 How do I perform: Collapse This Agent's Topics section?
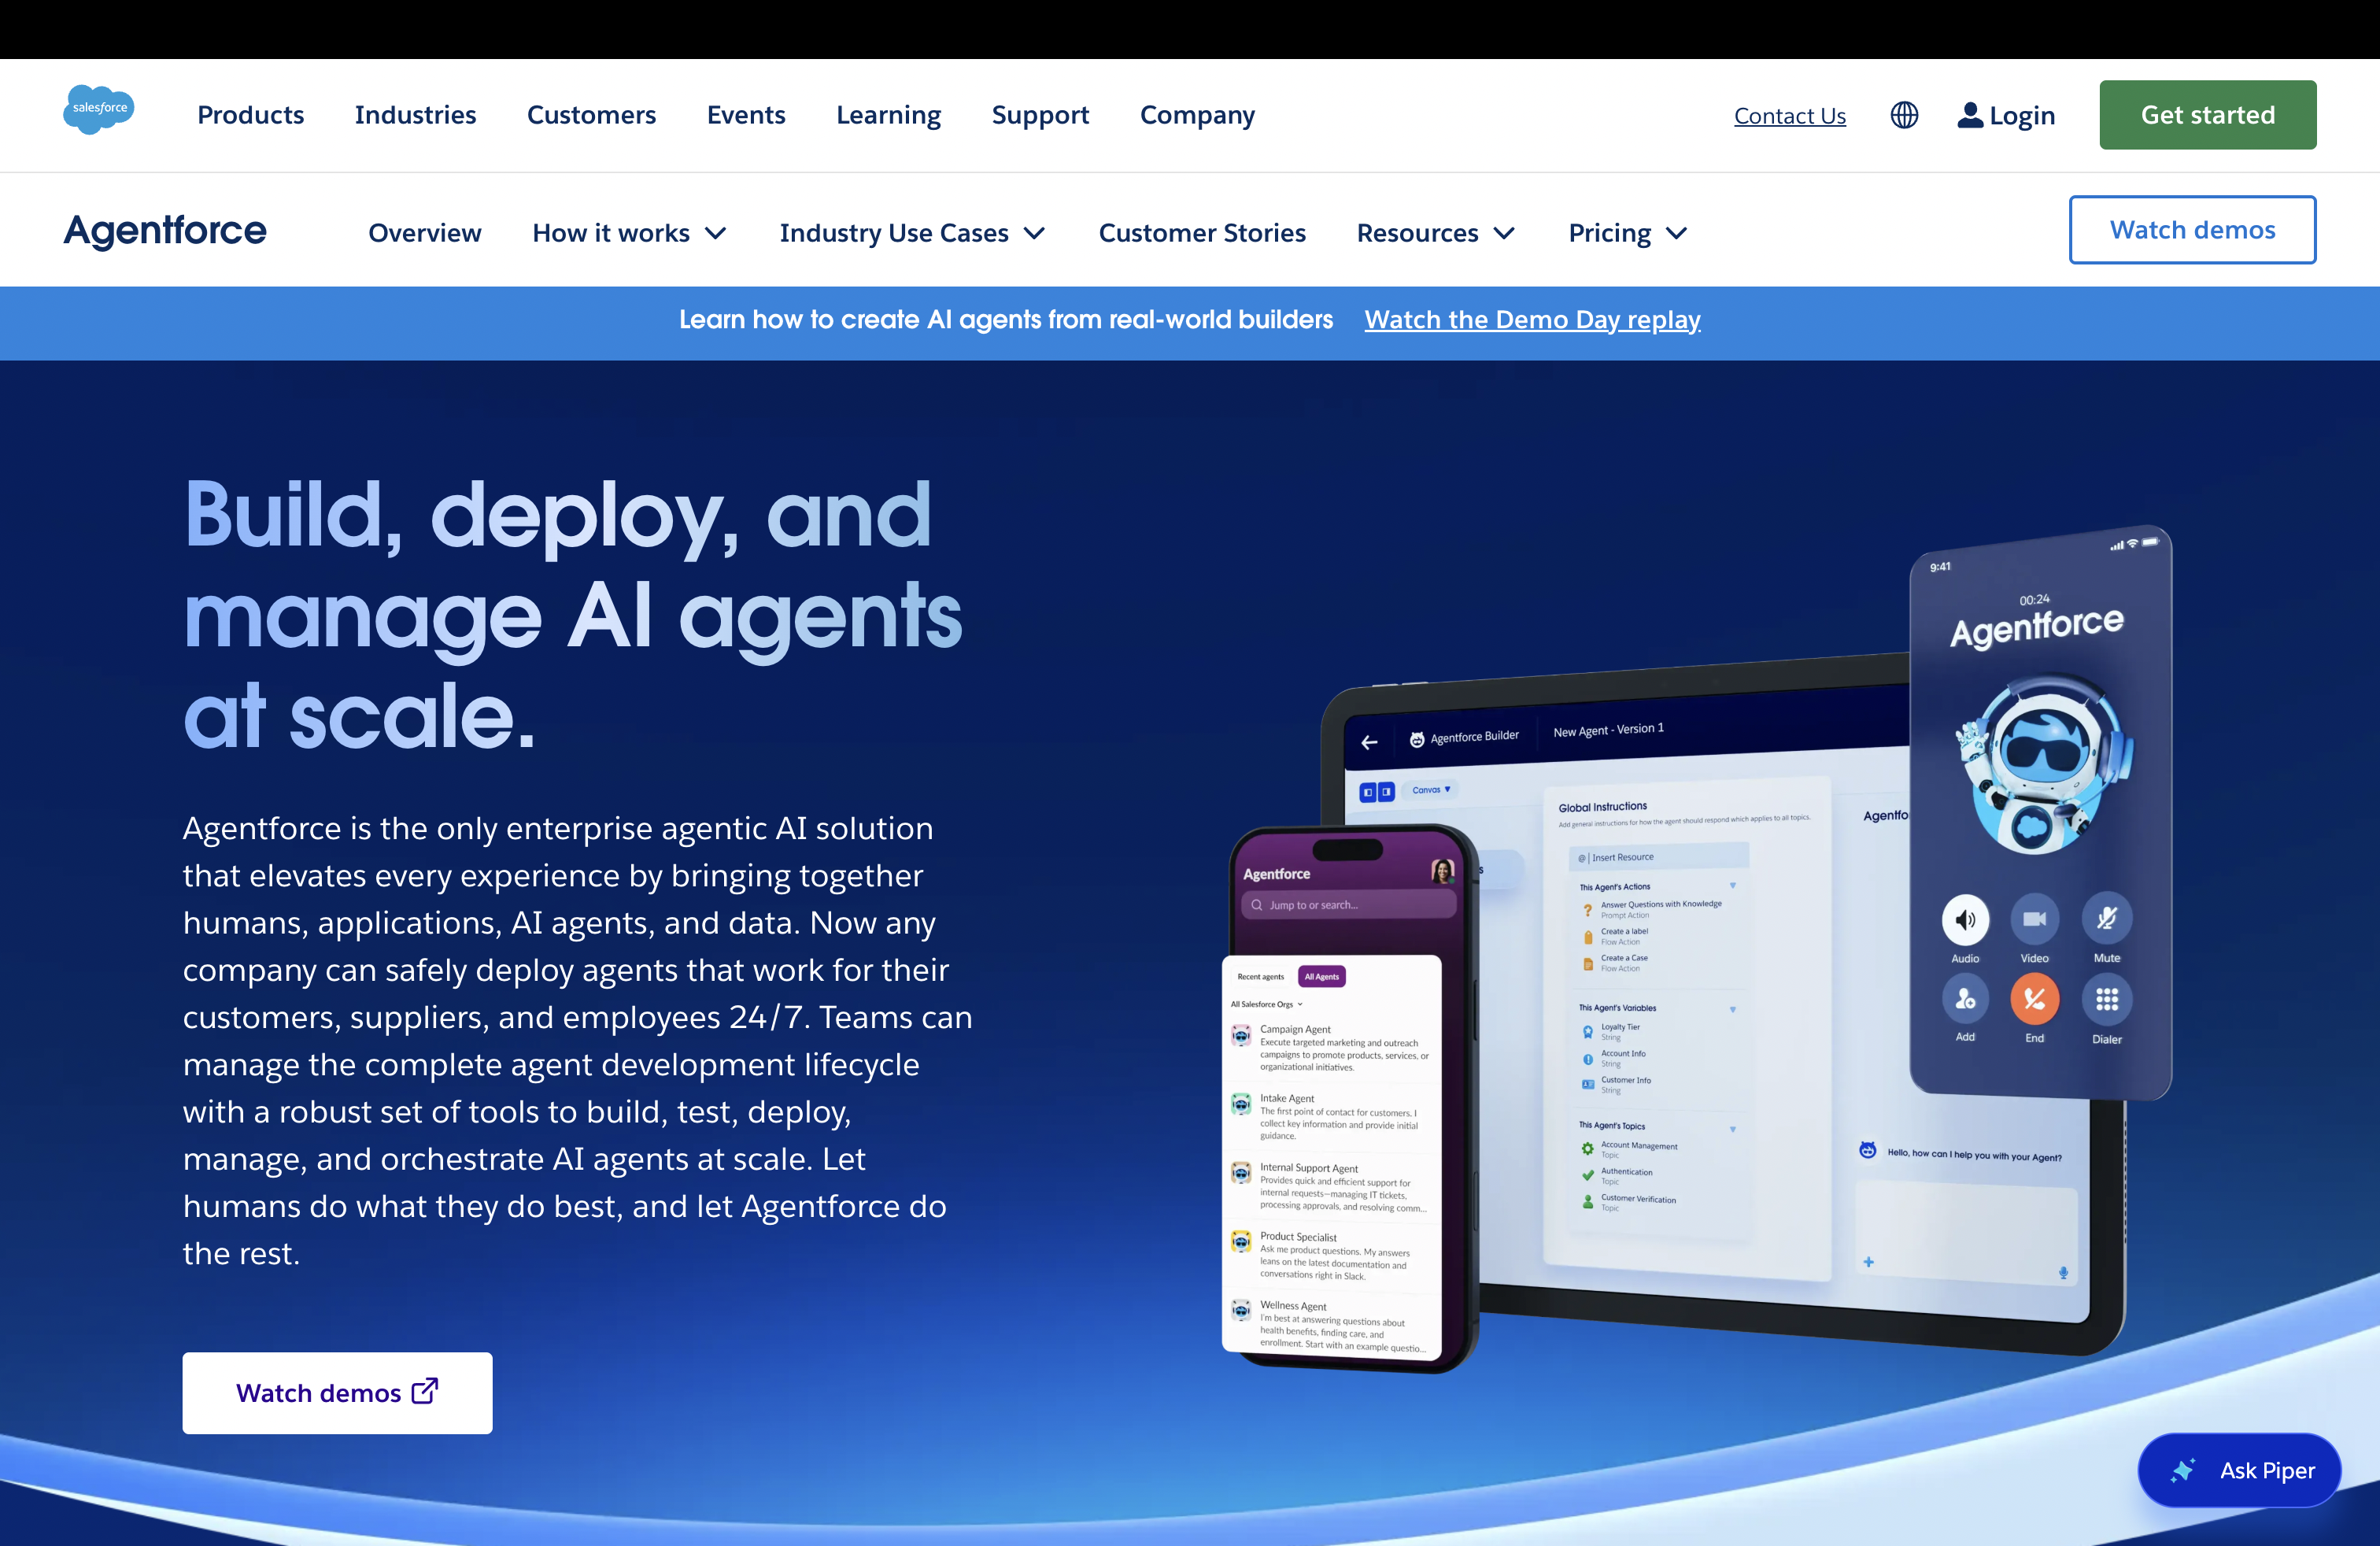(x=1732, y=1129)
